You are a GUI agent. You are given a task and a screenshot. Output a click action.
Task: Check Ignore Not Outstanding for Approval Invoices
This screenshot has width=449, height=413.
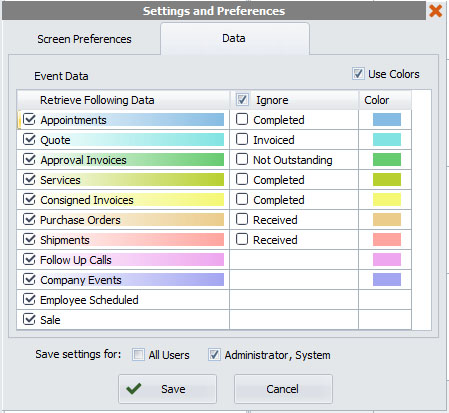pyautogui.click(x=242, y=159)
